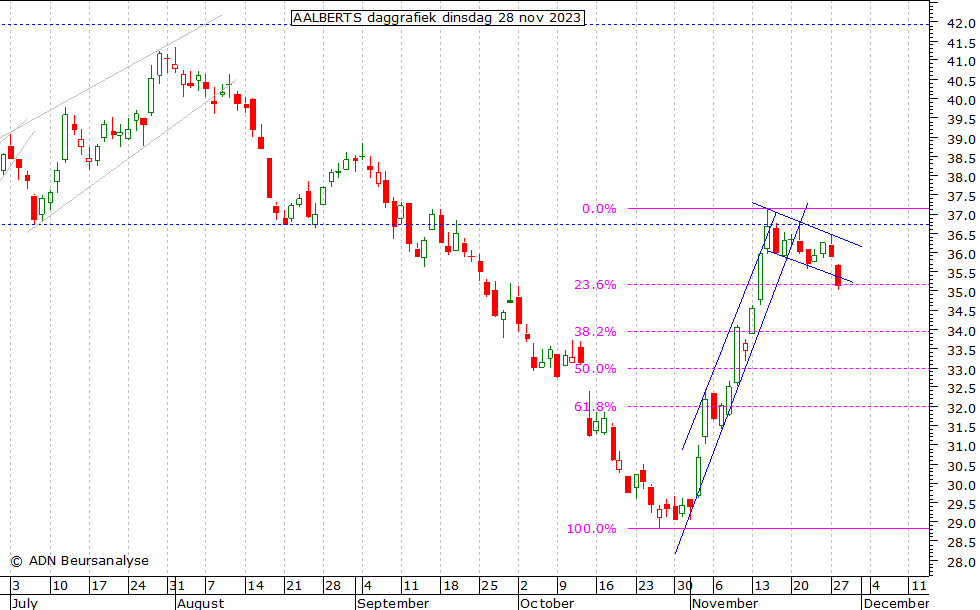Viewport: 980px width, 610px height.
Task: Click the 30.0 price axis value
Action: (961, 486)
